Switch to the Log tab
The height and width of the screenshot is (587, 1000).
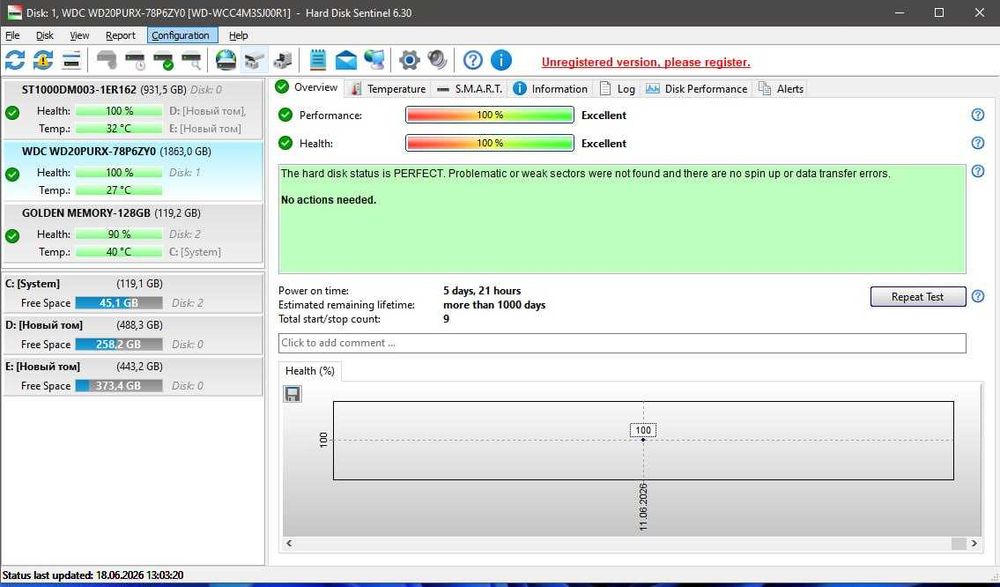[617, 89]
